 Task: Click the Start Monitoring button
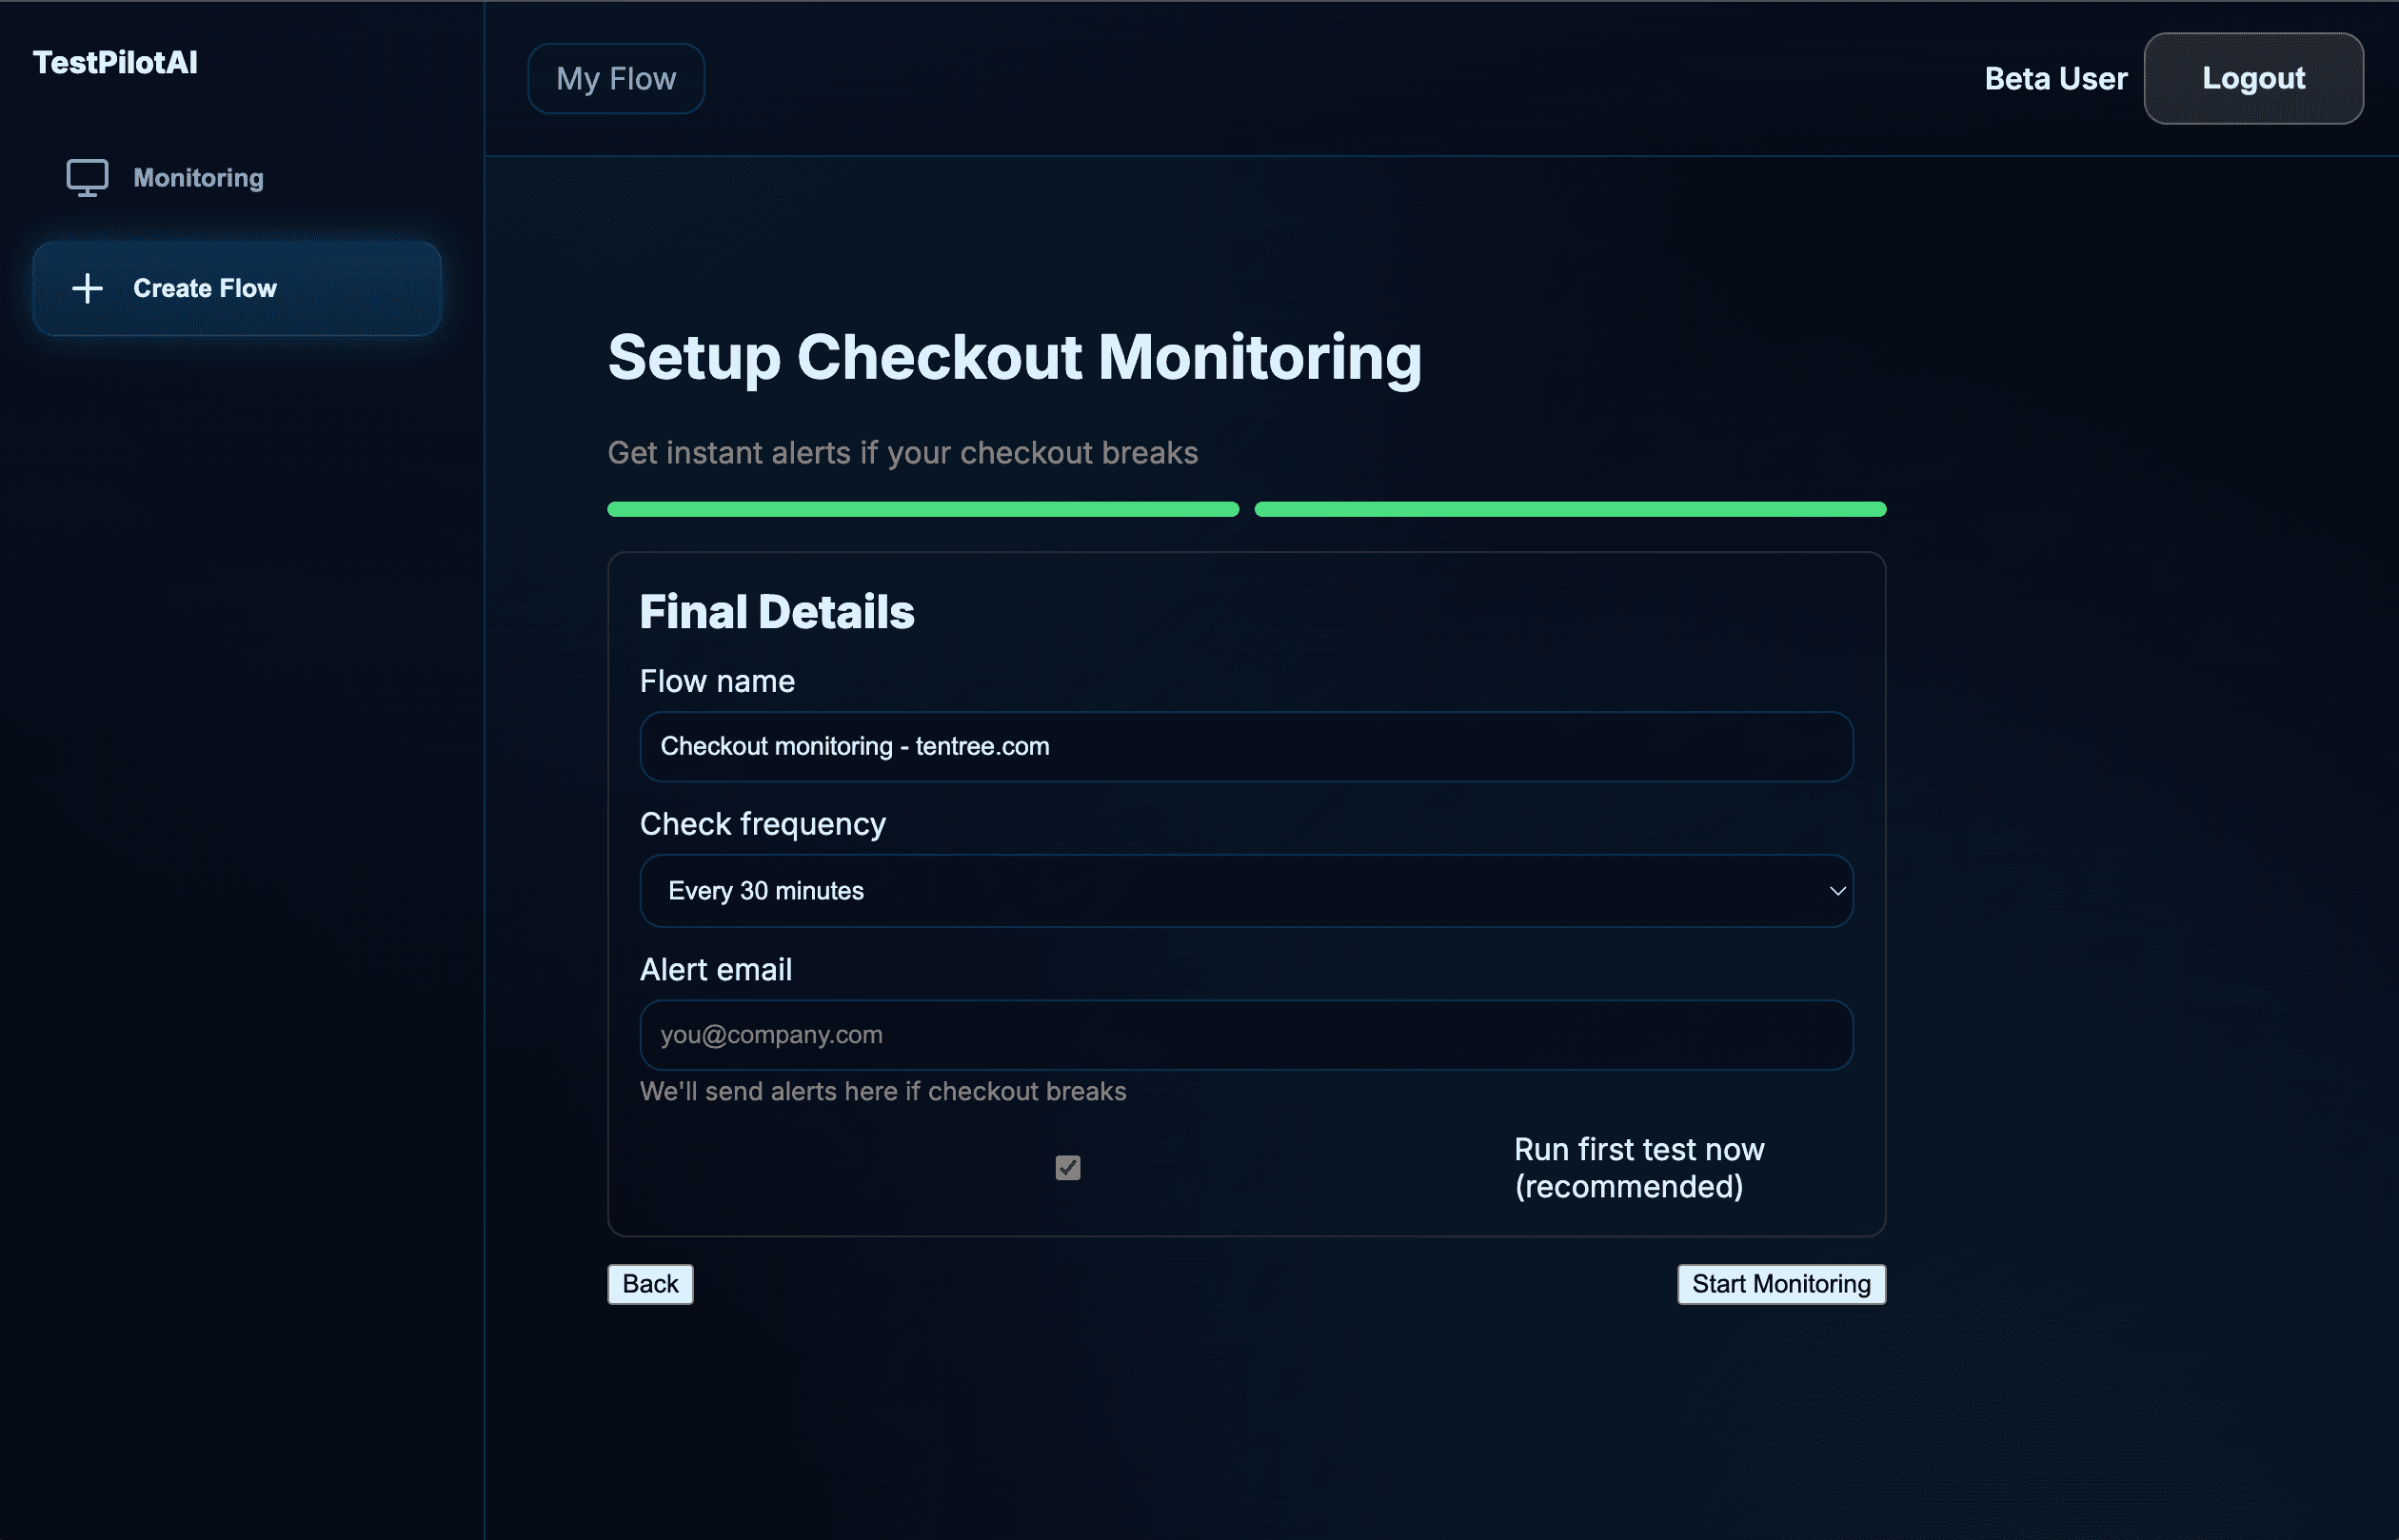1780,1283
